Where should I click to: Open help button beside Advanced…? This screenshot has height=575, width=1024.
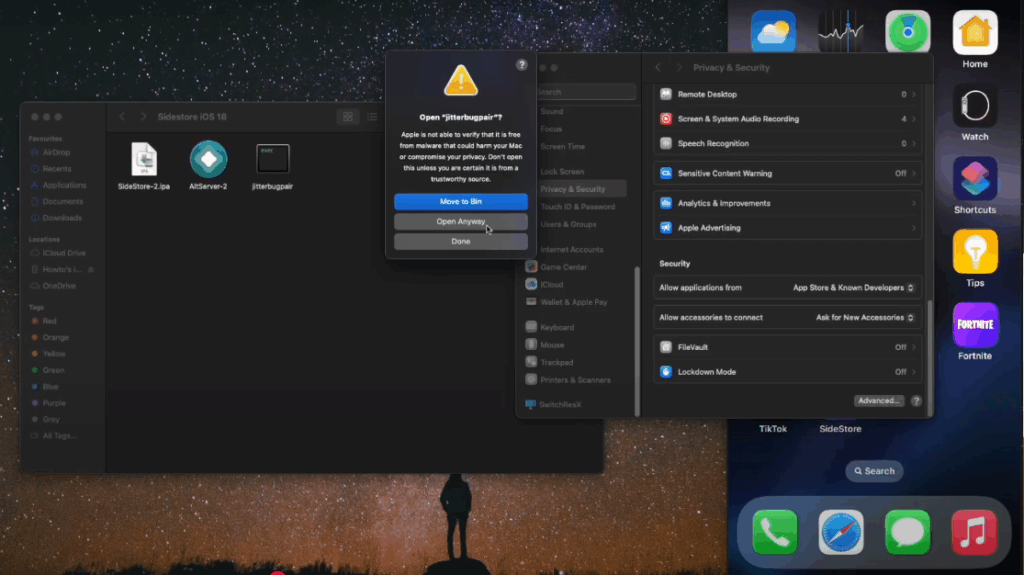916,401
